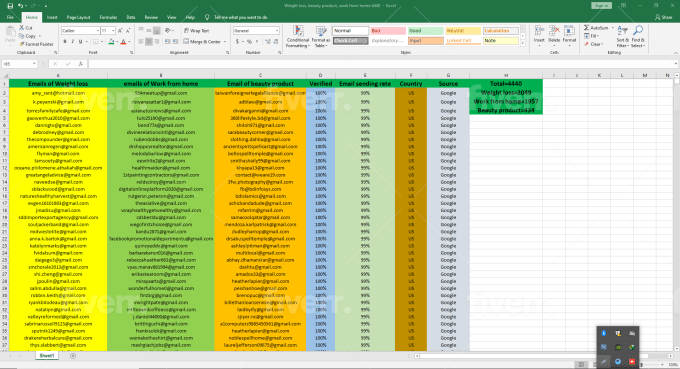Collapse the ribbon with the chevron
This screenshot has width=680, height=369.
pos(675,52)
